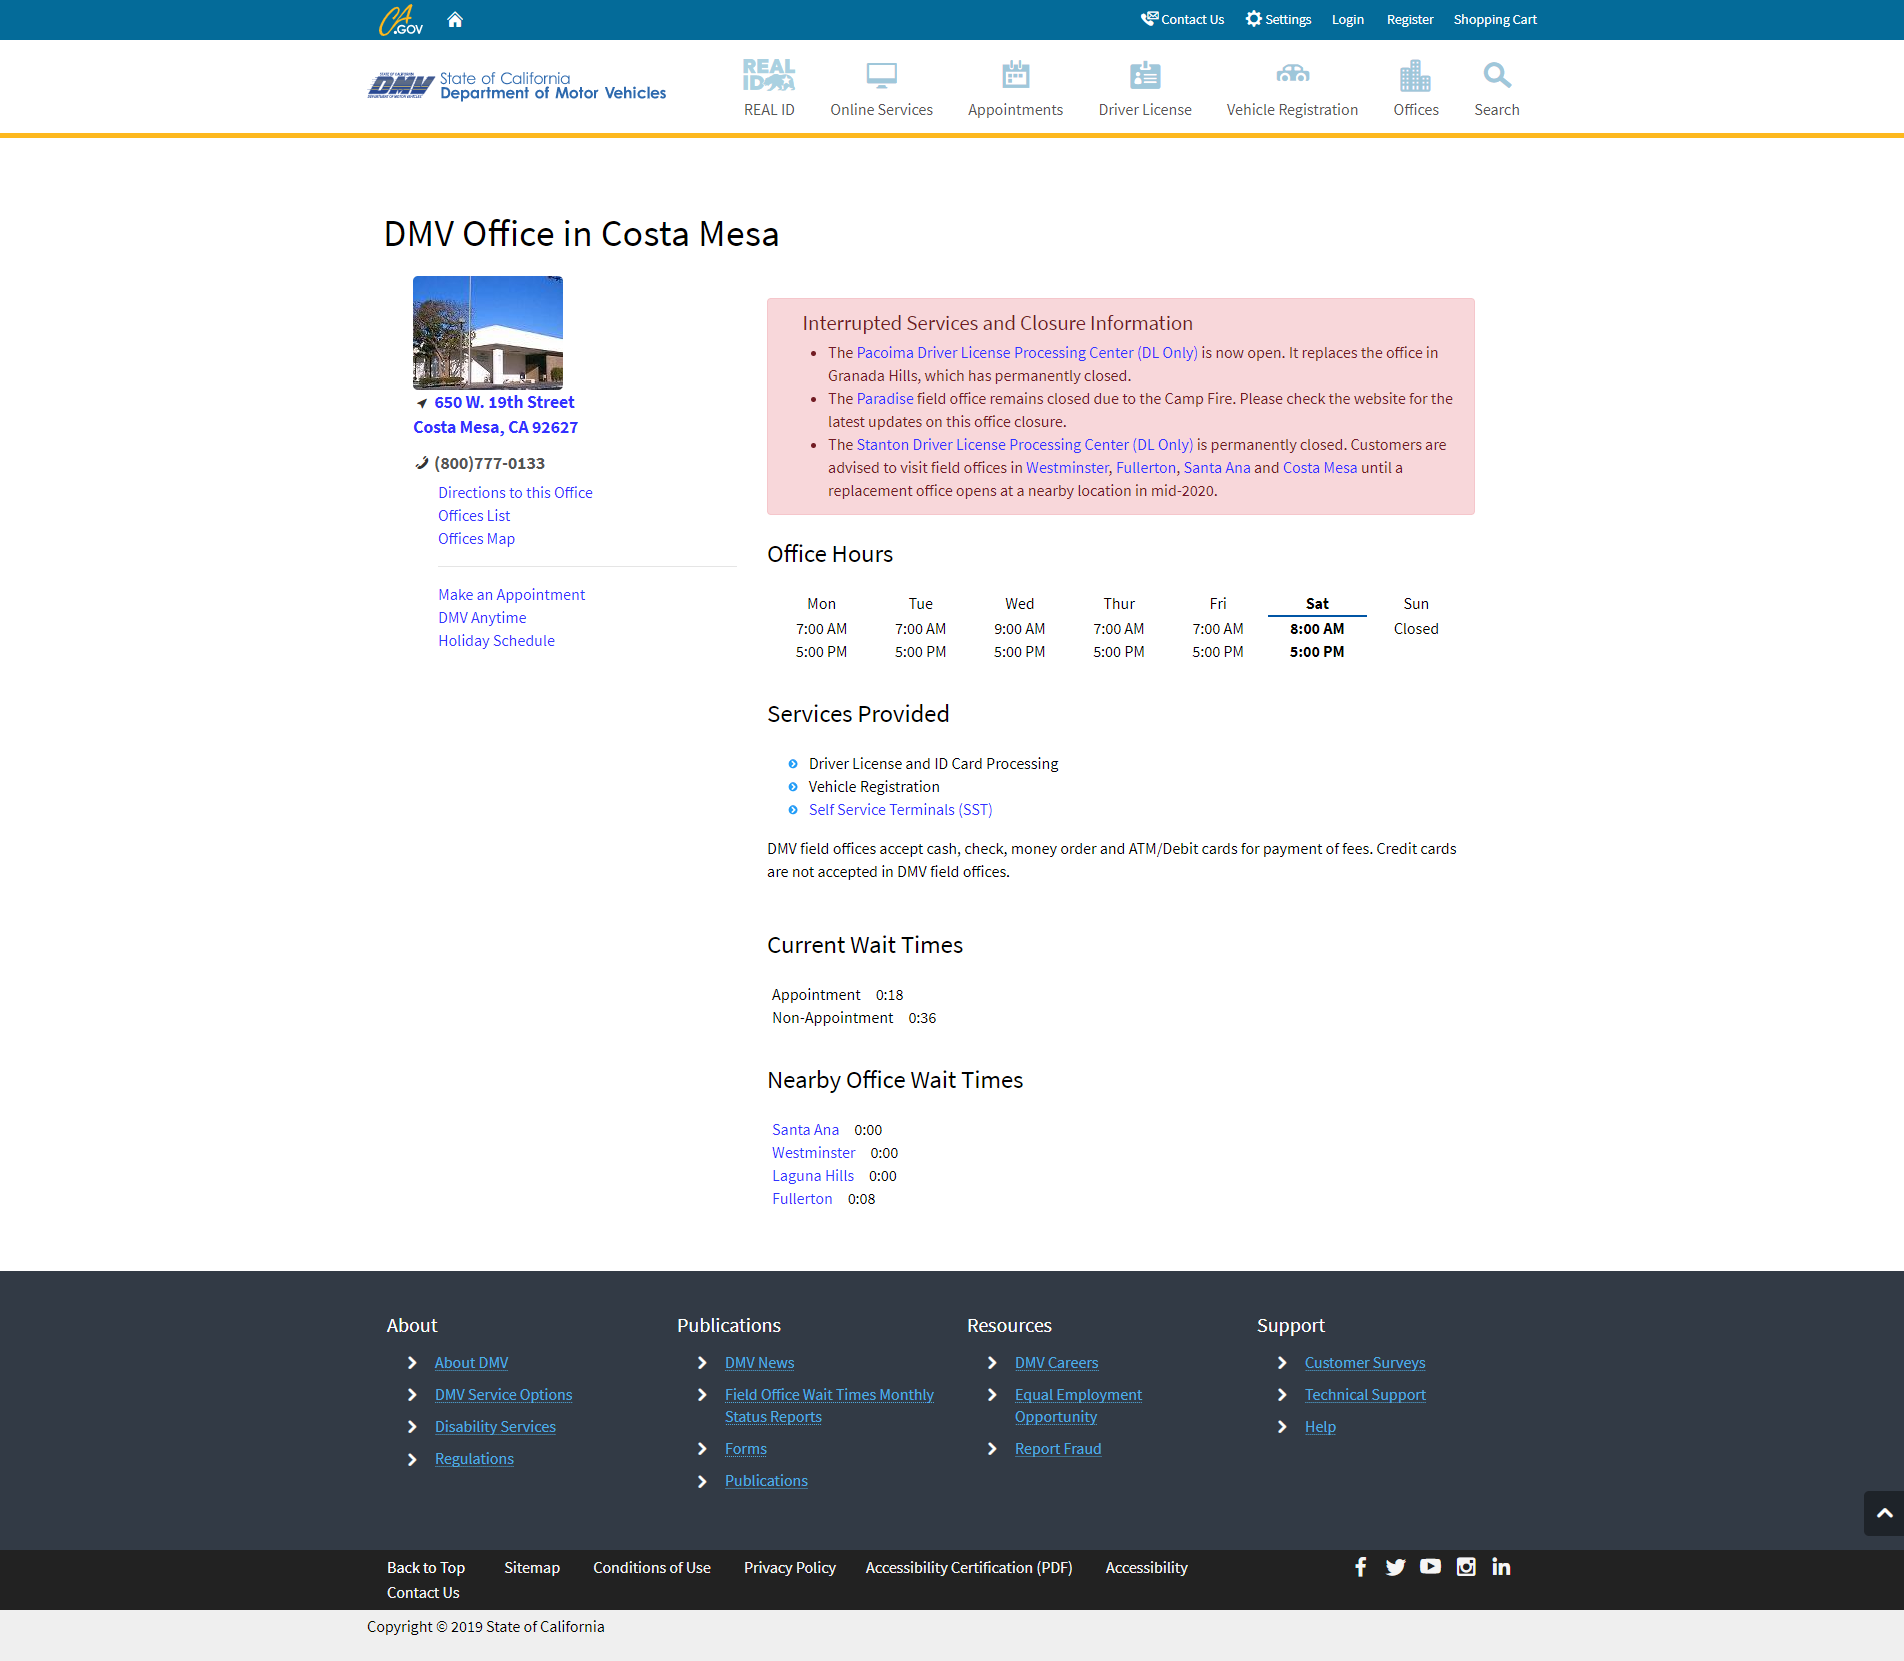
Task: Open the Twitter social icon
Action: click(1395, 1567)
